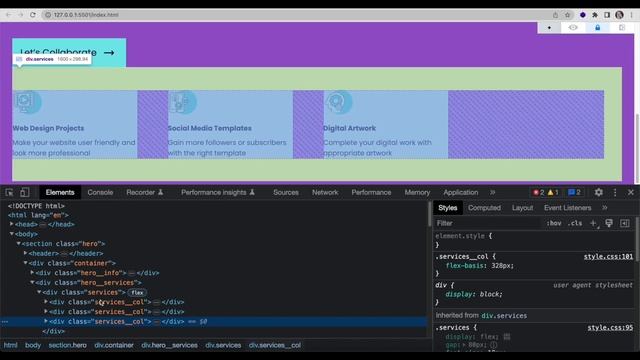Select the Styles sidebar tab
The image size is (640, 360).
[448, 208]
